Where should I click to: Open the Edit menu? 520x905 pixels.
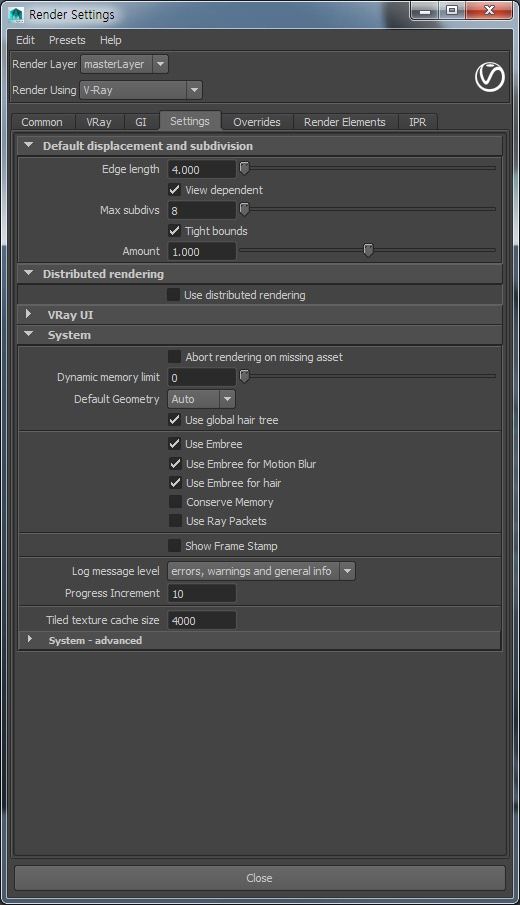(25, 40)
